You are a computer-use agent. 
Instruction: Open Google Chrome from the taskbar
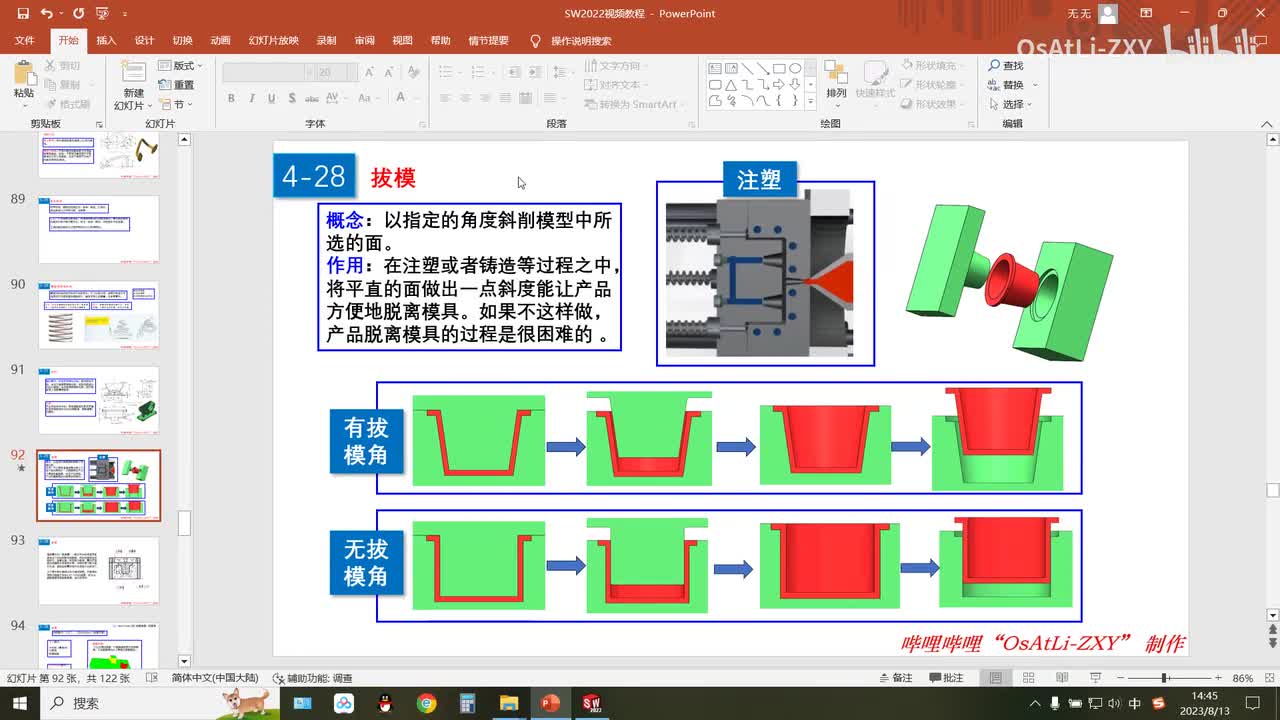(427, 703)
